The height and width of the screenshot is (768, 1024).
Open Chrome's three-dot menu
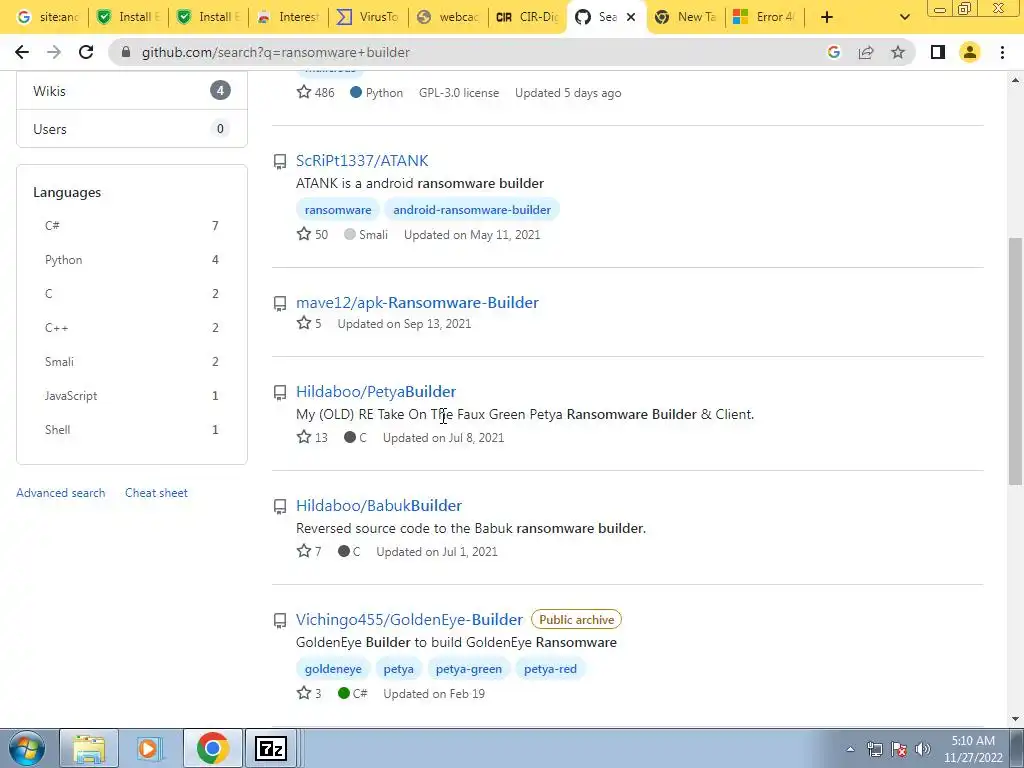click(x=1002, y=52)
